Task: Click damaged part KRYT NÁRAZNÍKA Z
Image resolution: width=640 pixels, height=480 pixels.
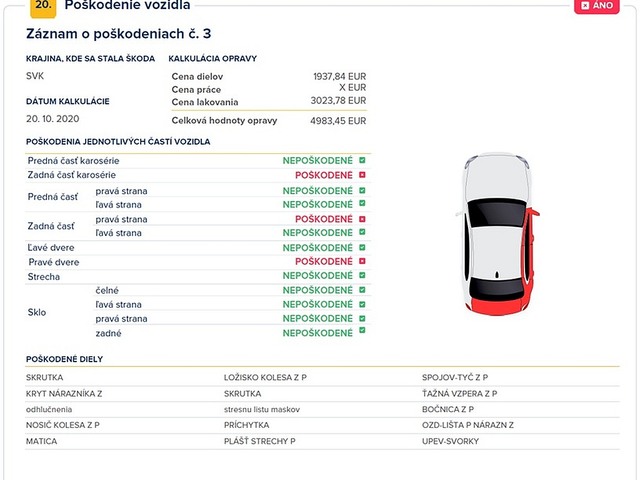Action: pos(64,393)
